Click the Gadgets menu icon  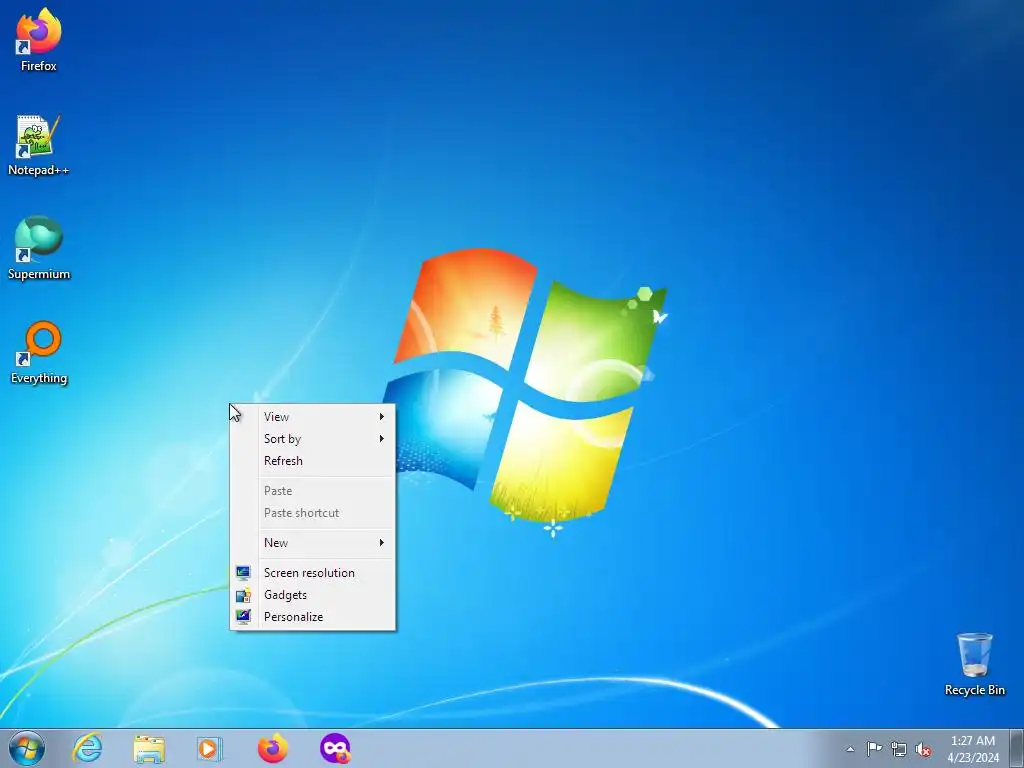(x=244, y=595)
